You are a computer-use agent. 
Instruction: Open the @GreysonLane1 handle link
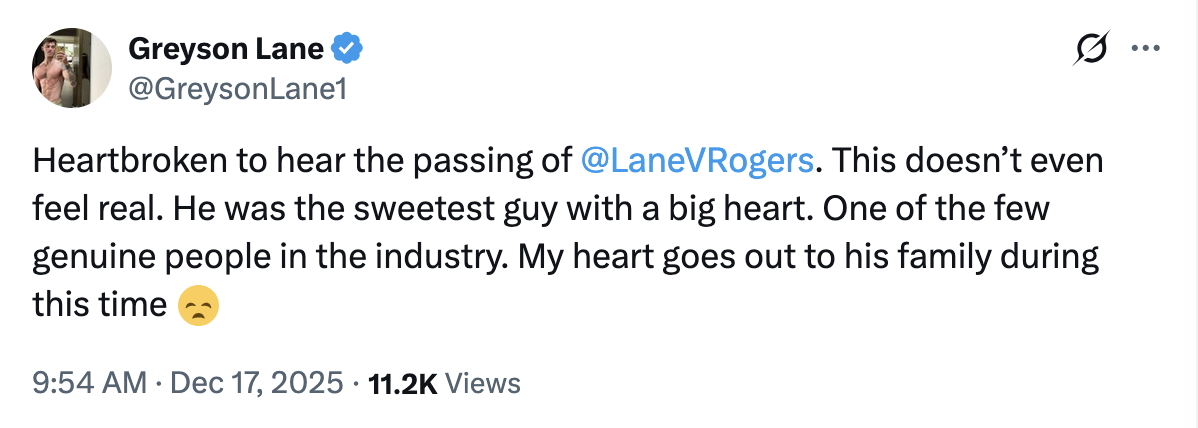[x=237, y=89]
